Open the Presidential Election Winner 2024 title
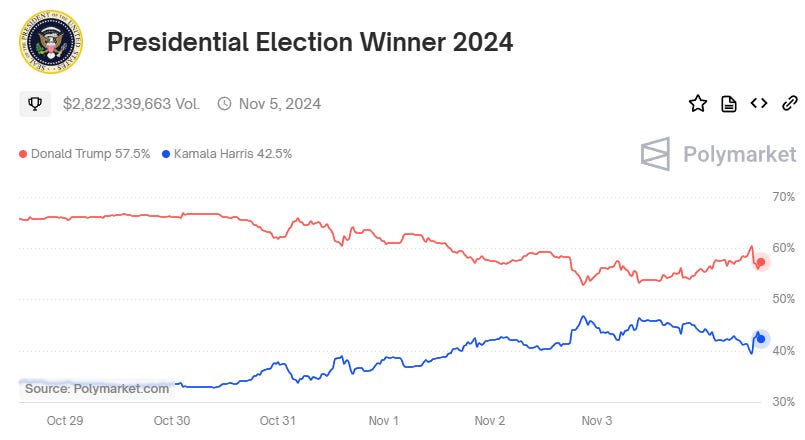The image size is (805, 440). [309, 42]
